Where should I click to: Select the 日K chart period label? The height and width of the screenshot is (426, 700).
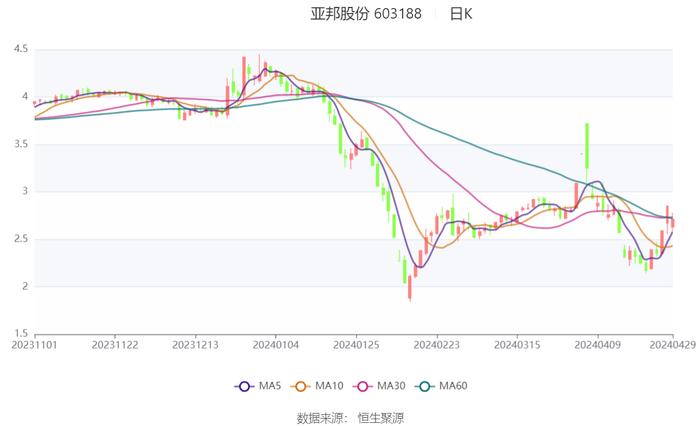[x=460, y=14]
